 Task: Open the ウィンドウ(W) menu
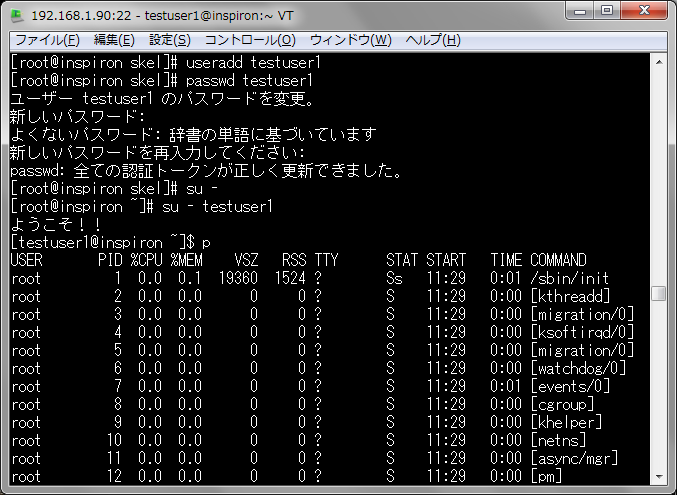click(351, 40)
